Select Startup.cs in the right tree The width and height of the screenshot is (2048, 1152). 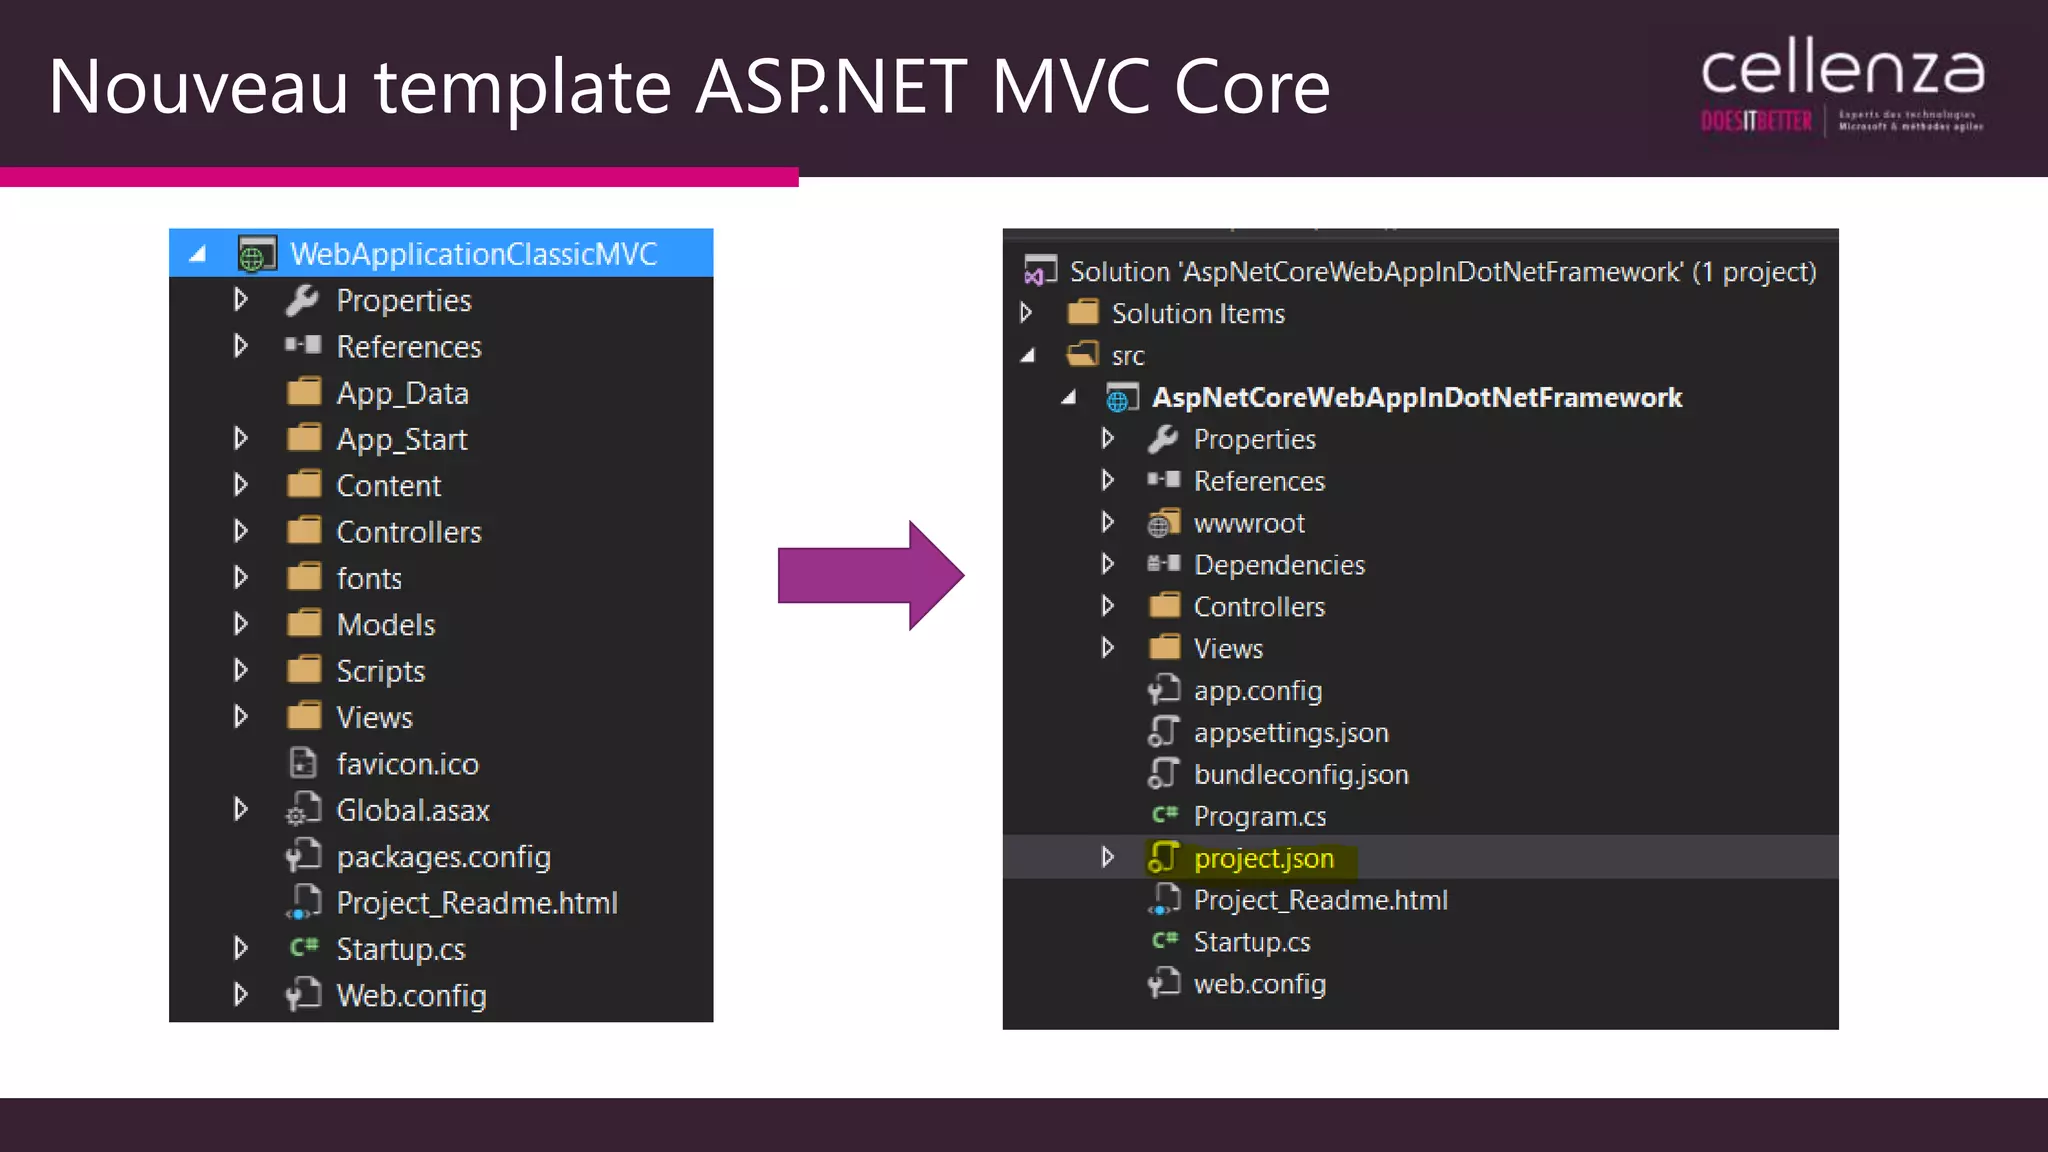pos(1252,942)
